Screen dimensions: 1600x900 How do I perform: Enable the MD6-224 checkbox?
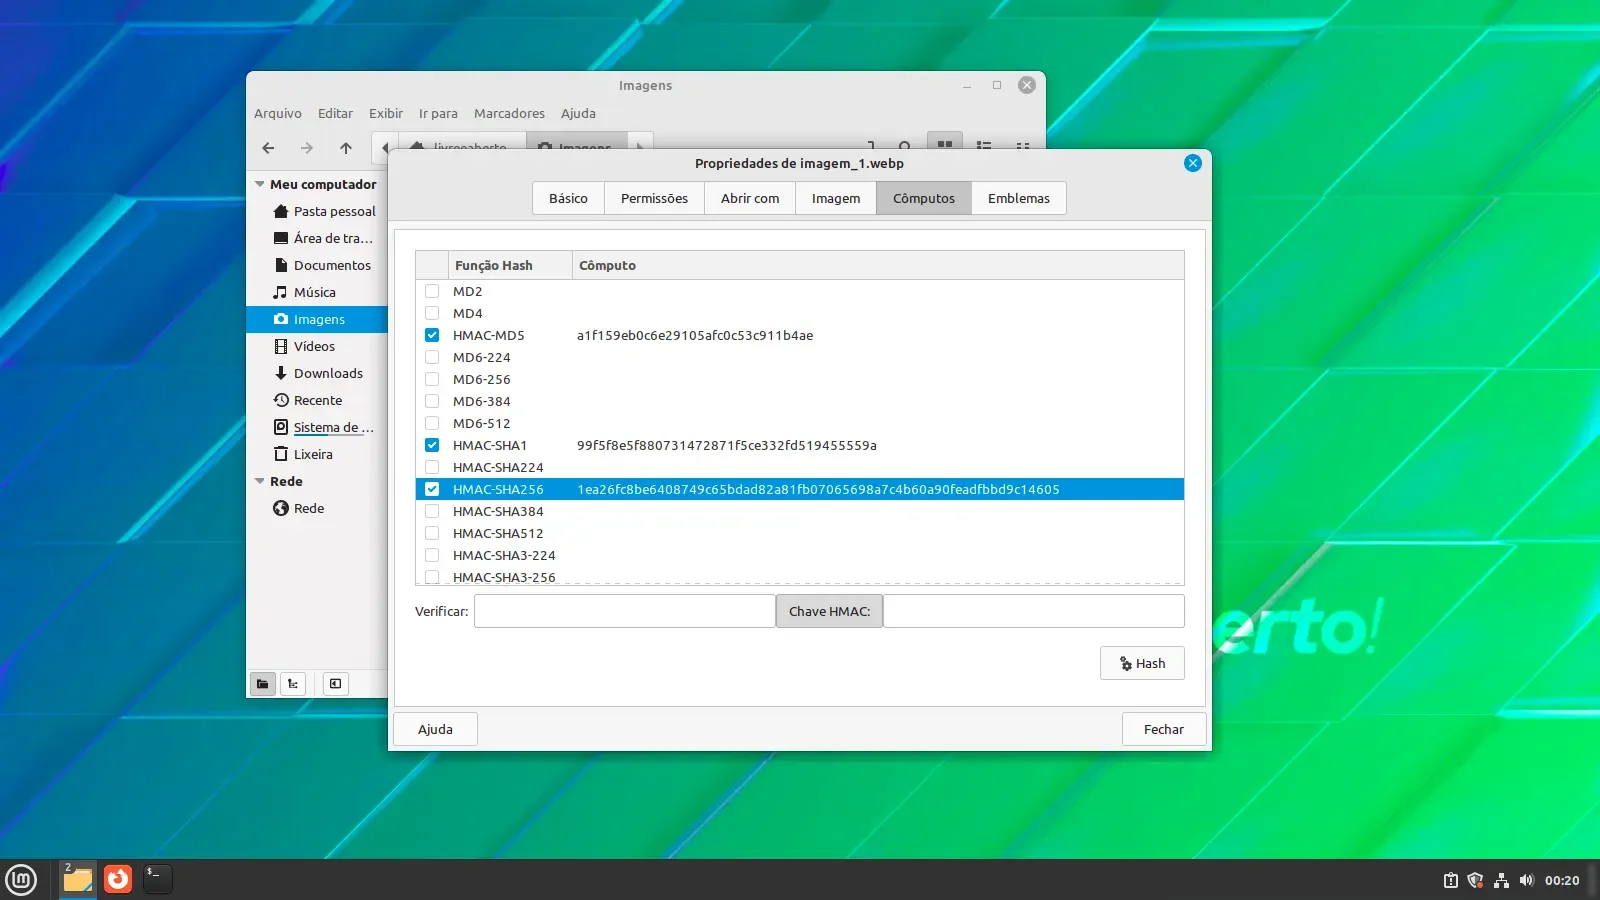click(432, 357)
